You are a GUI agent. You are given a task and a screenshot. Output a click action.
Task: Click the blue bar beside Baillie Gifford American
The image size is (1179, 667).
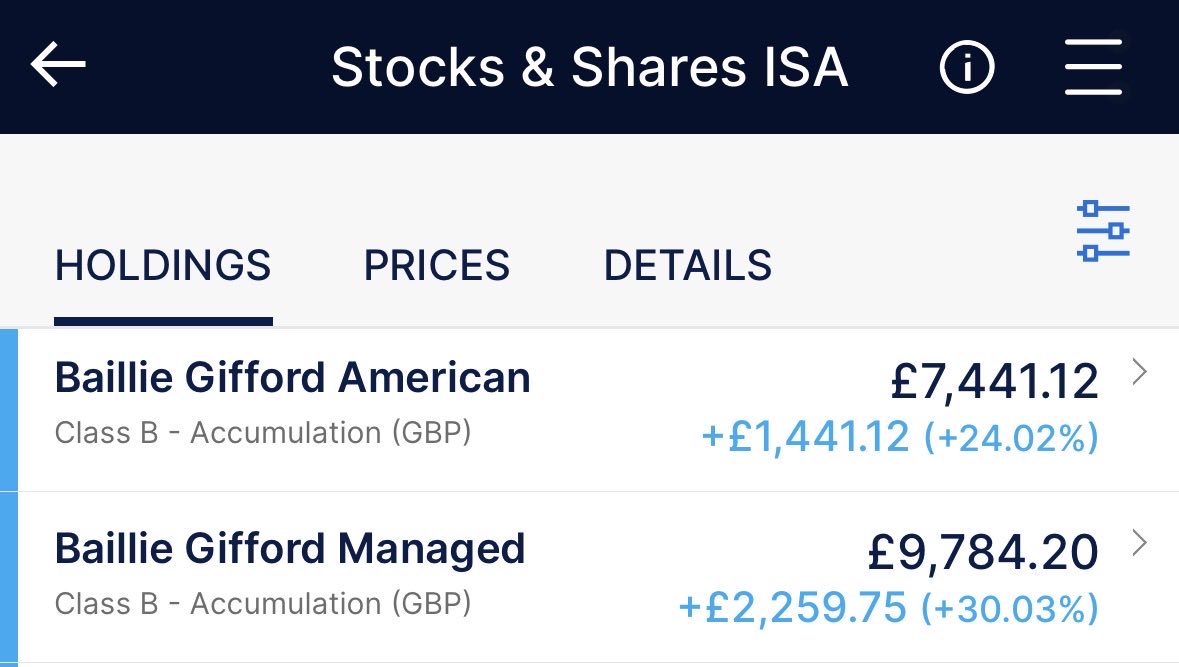(8, 410)
